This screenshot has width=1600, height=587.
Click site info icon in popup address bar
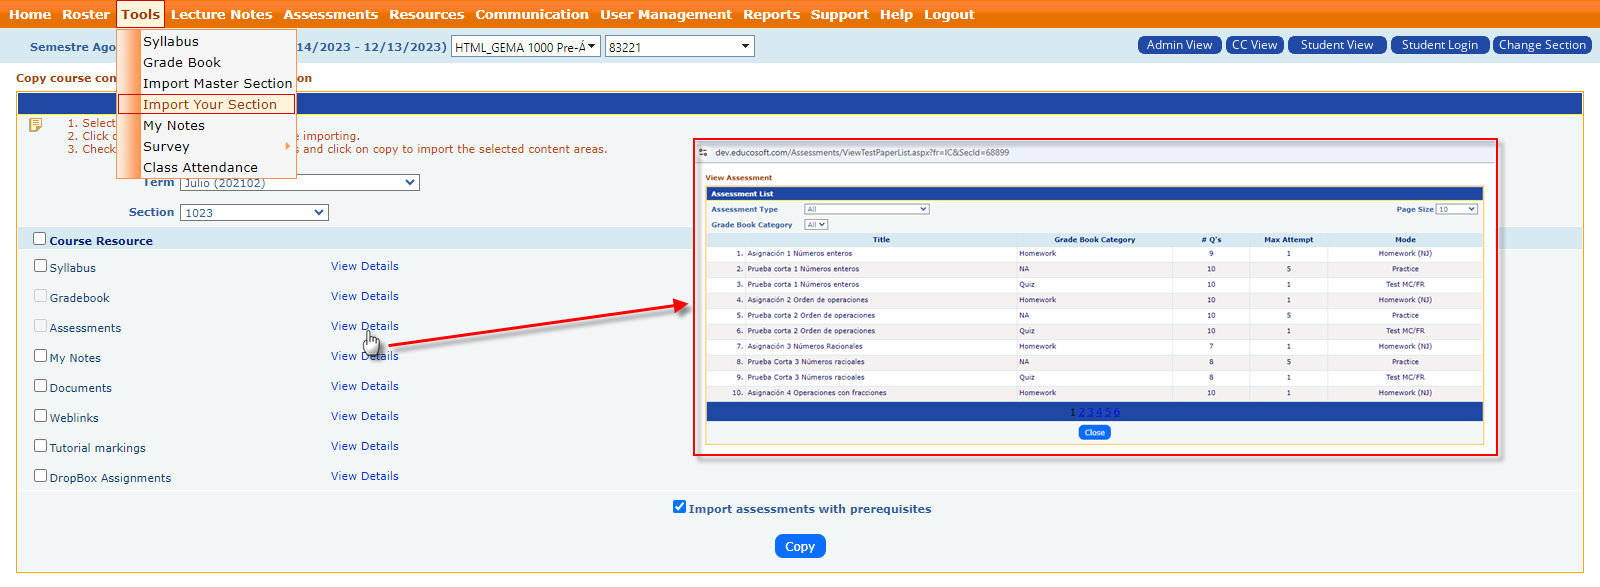[704, 153]
